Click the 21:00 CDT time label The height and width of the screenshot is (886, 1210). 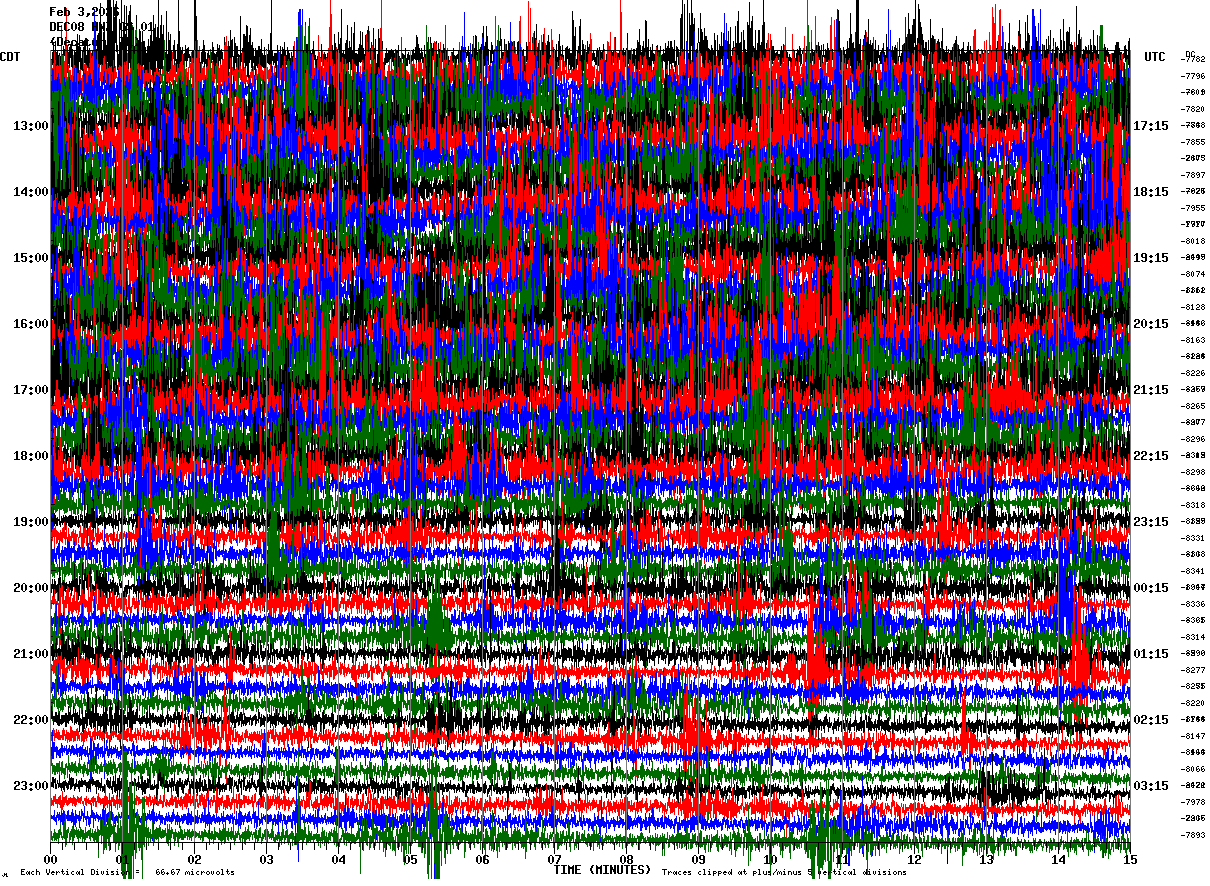click(30, 654)
